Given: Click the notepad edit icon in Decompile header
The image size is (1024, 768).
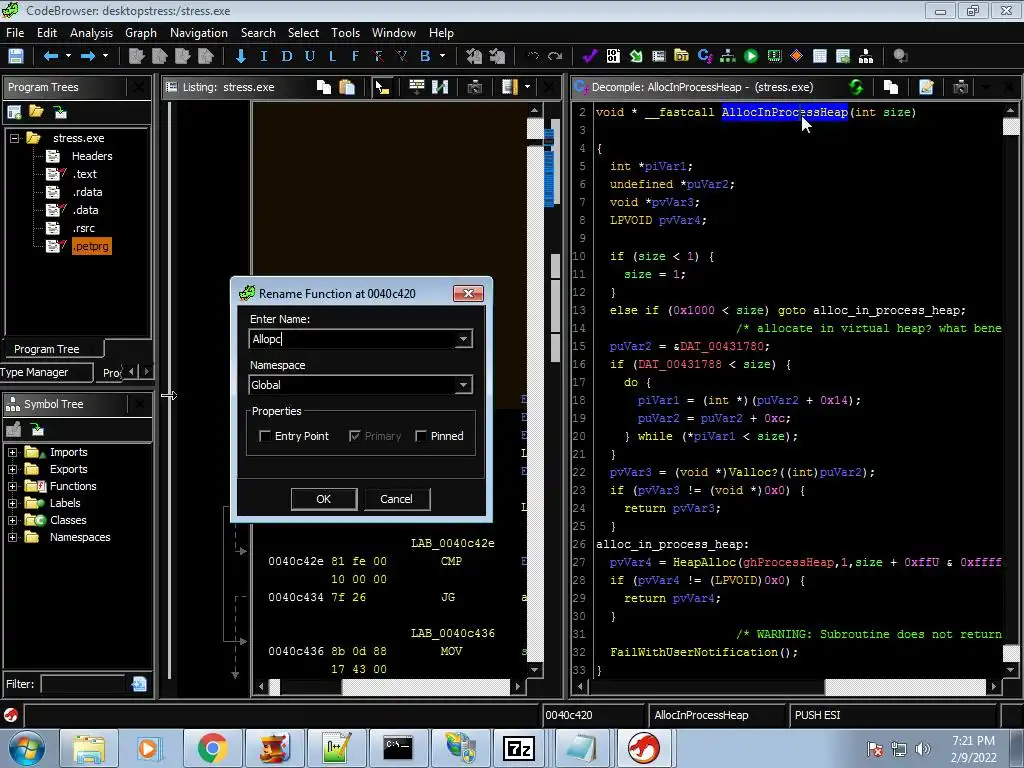Looking at the screenshot, I should tap(926, 87).
